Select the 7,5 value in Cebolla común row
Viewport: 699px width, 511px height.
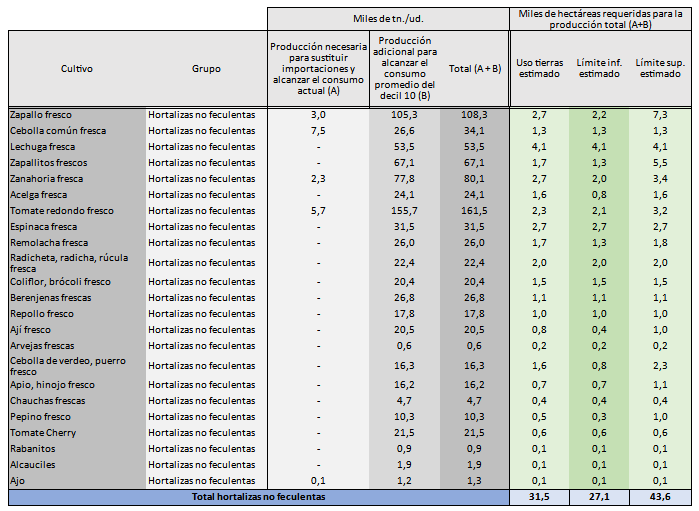click(317, 131)
